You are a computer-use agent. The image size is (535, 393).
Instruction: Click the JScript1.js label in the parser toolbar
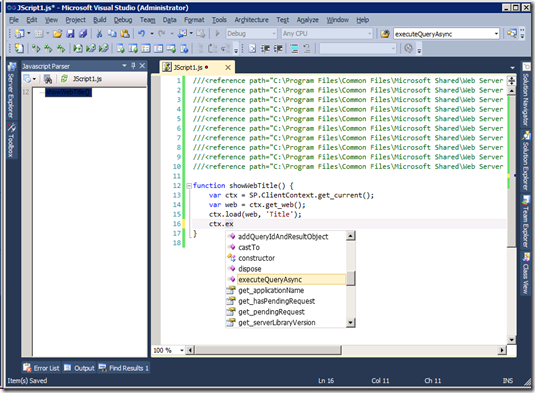tap(87, 79)
